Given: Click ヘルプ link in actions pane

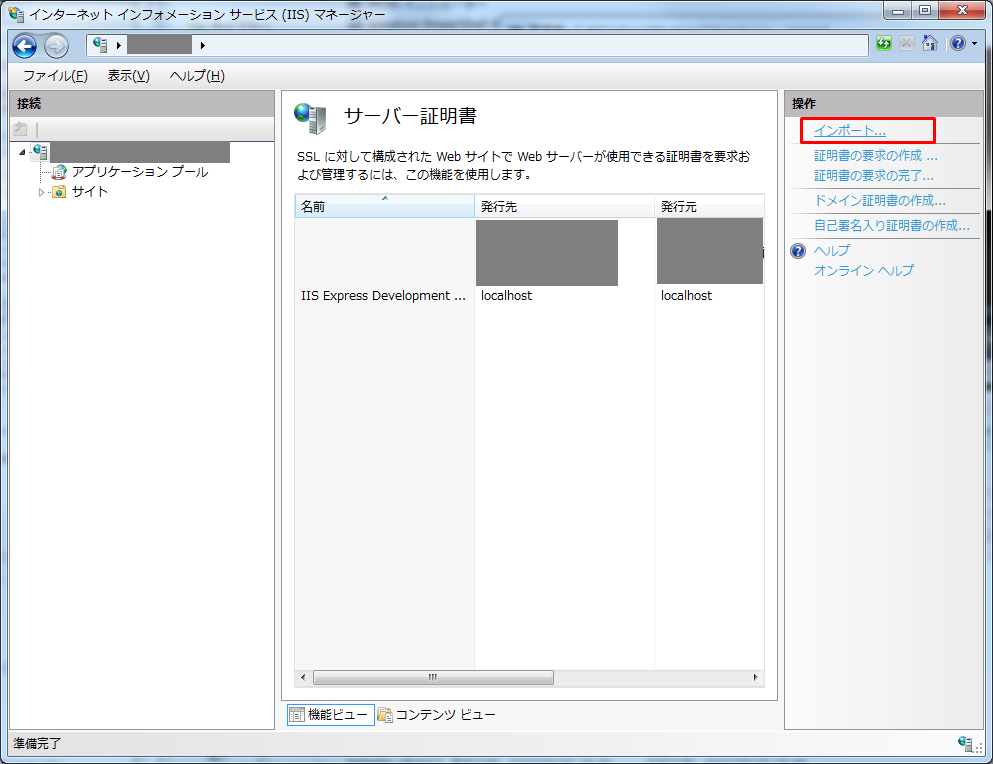Looking at the screenshot, I should pyautogui.click(x=832, y=251).
